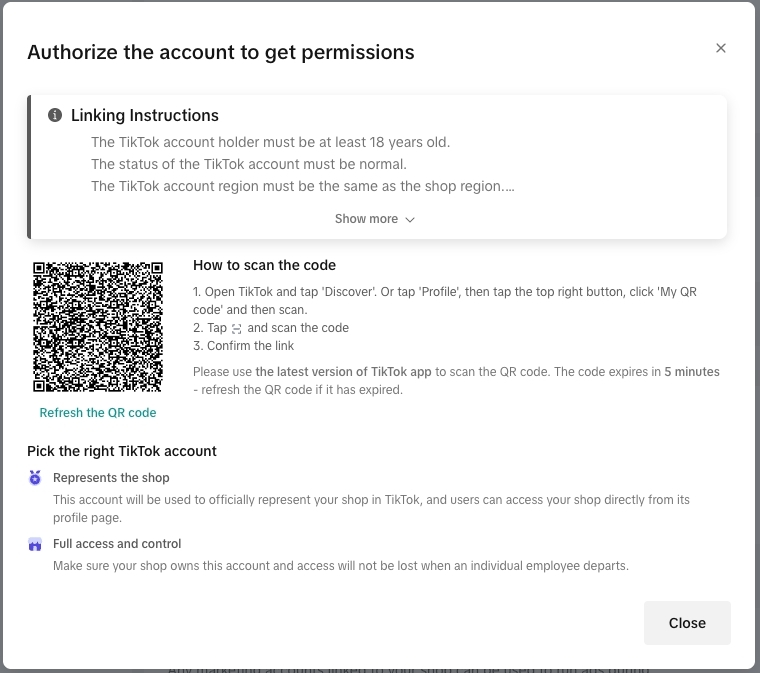Click the scan icon in step 2

237,329
